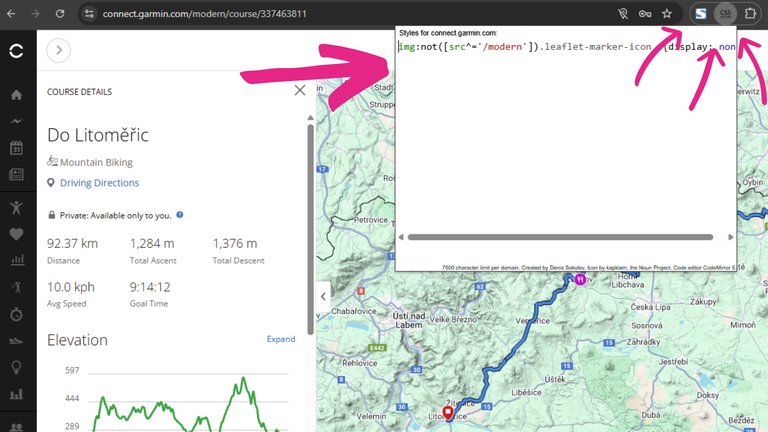Open the calendar icon in sidebar
The height and width of the screenshot is (432, 768).
16,148
